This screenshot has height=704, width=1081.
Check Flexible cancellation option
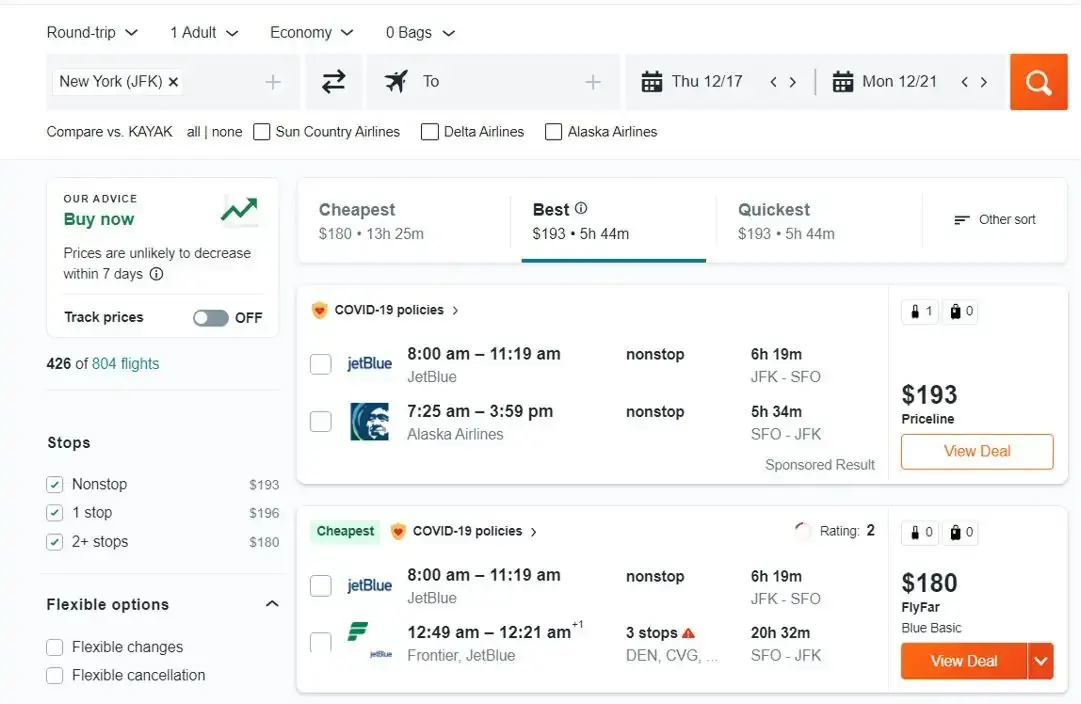54,676
